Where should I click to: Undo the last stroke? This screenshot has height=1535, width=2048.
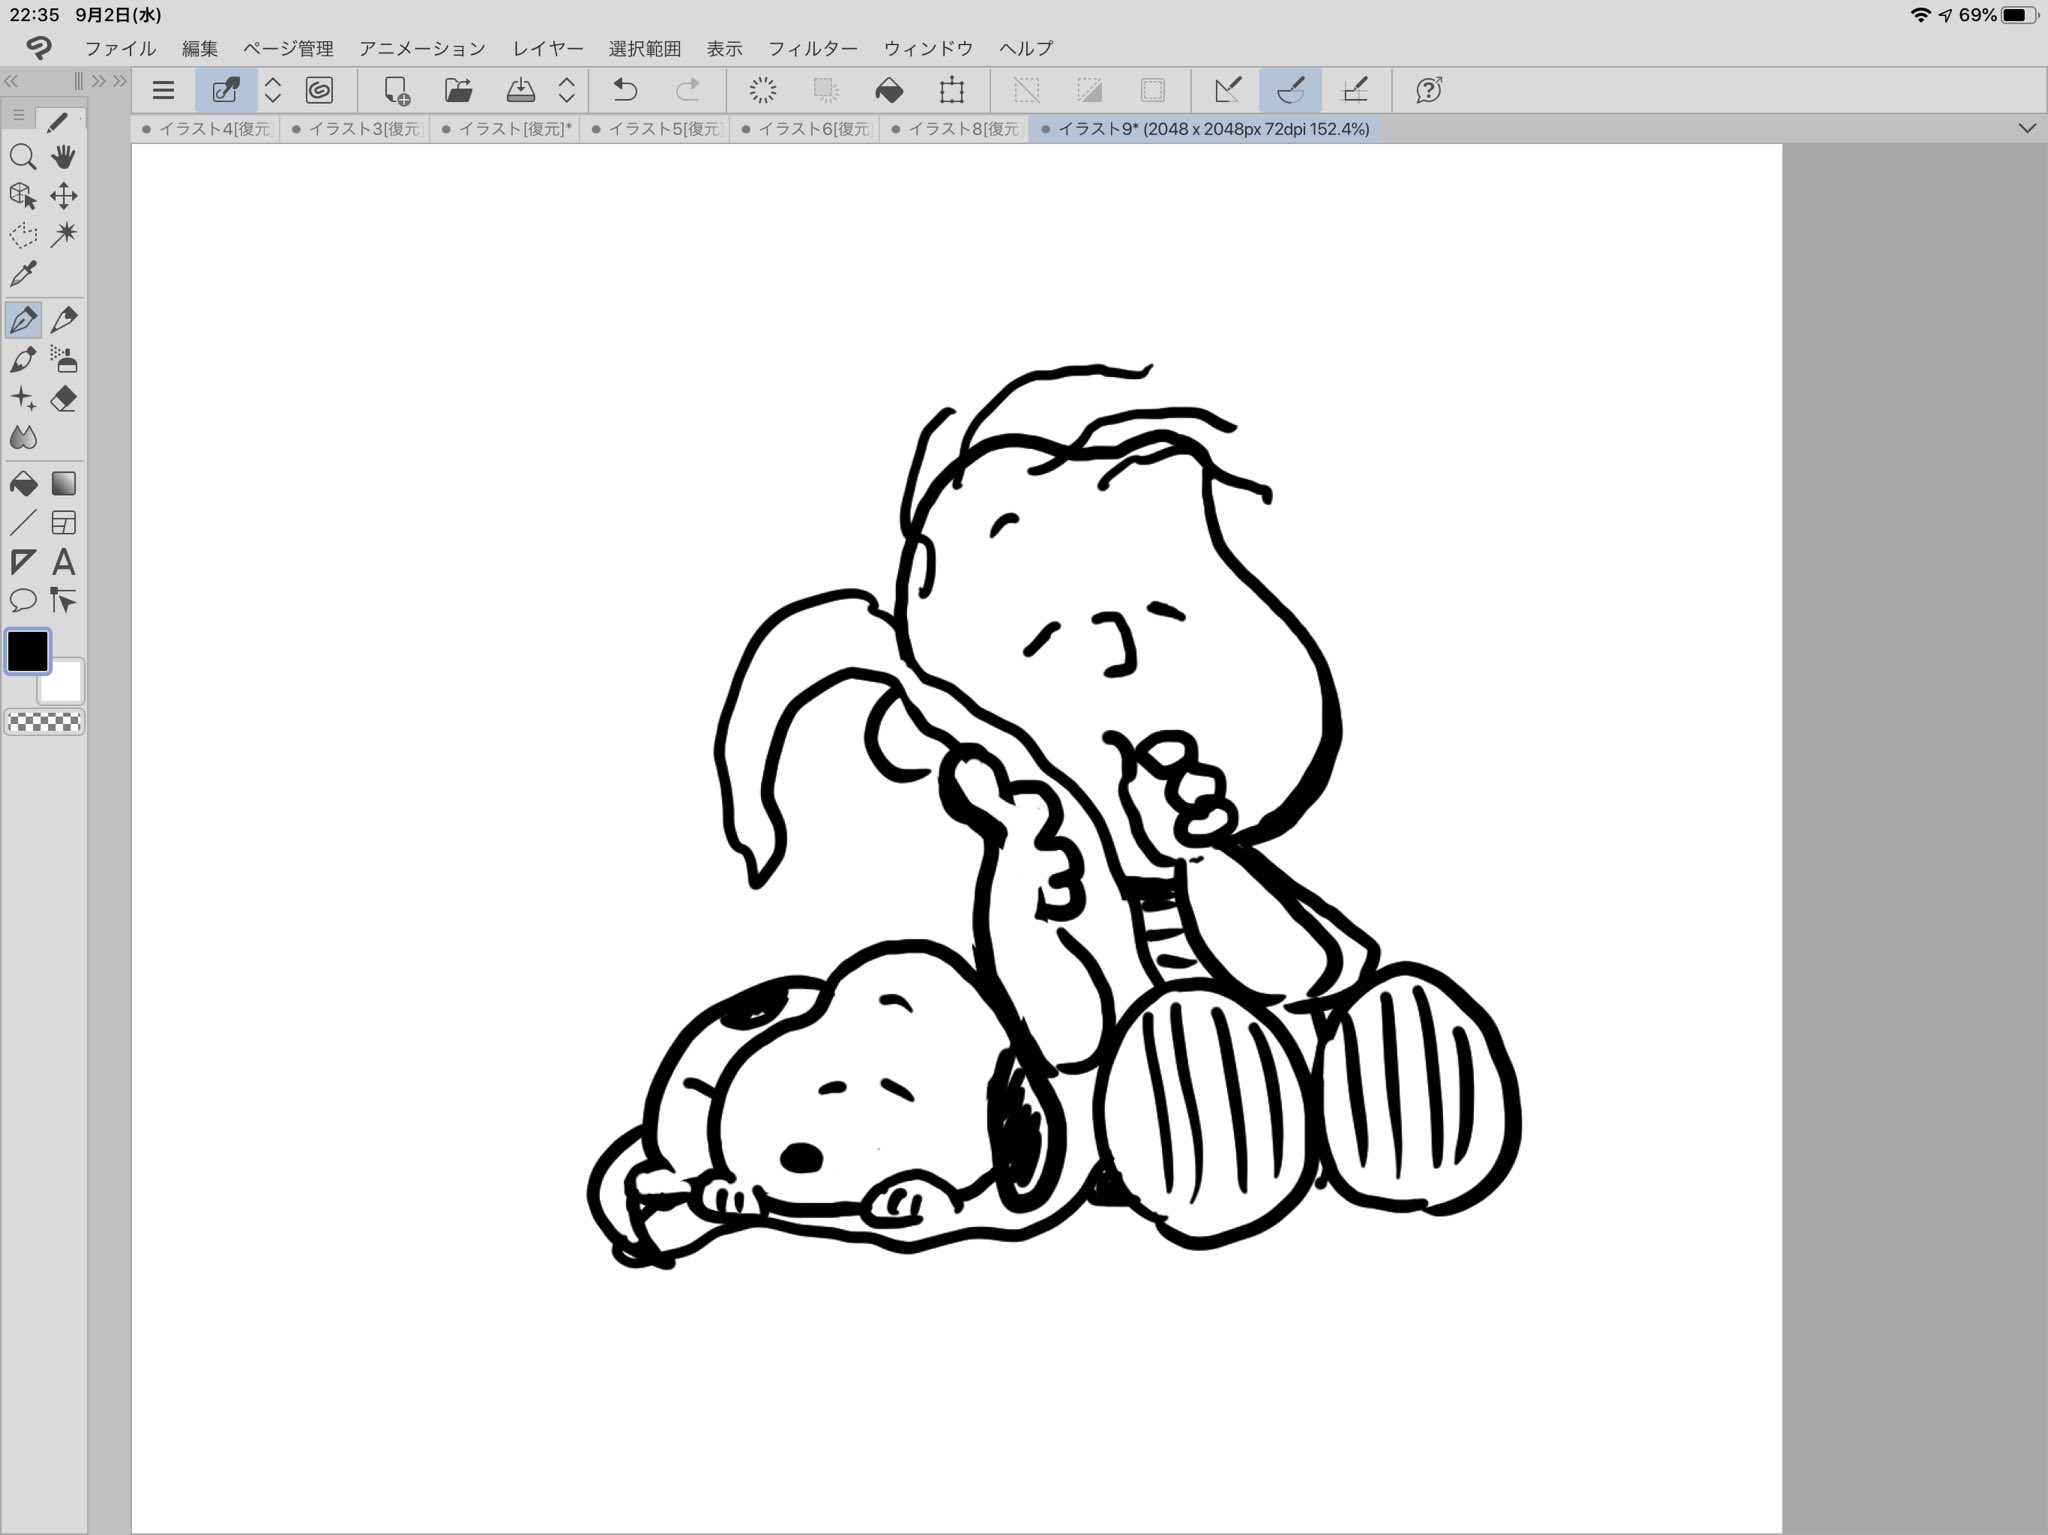(625, 91)
